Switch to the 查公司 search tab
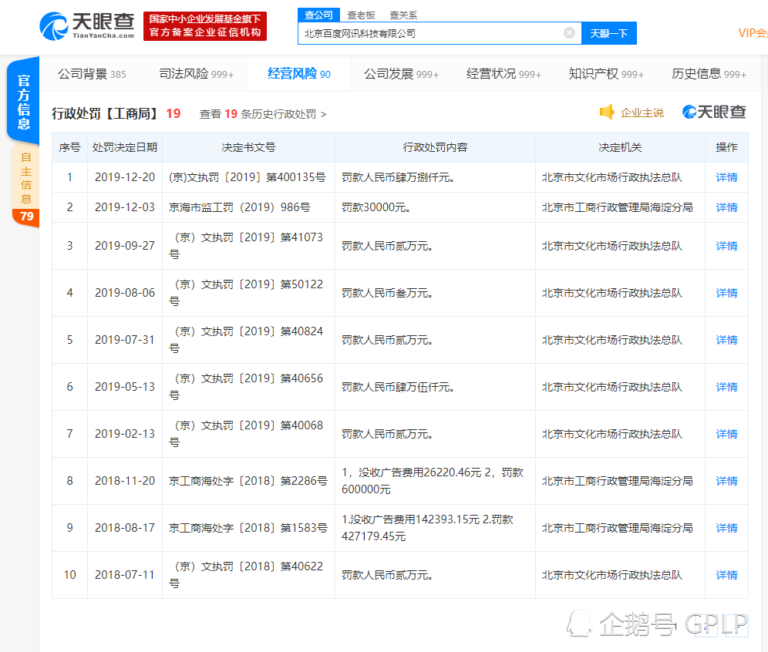 [x=318, y=15]
